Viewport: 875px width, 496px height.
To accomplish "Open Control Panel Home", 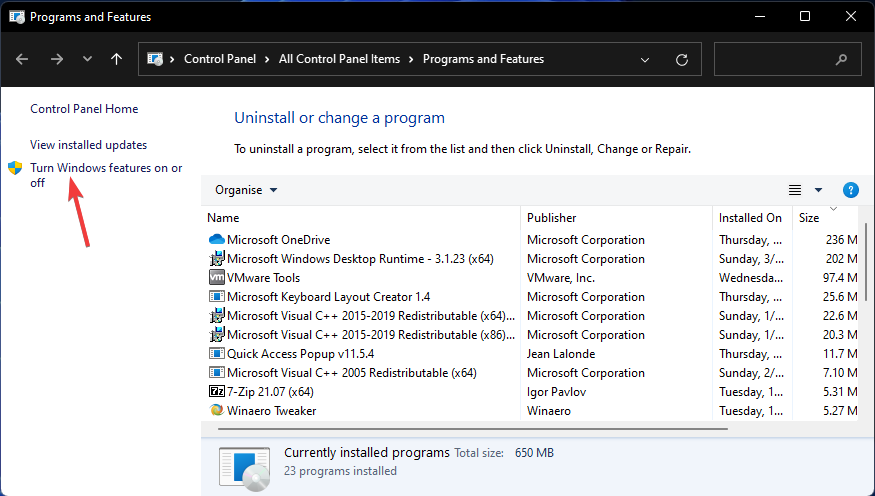I will 84,109.
